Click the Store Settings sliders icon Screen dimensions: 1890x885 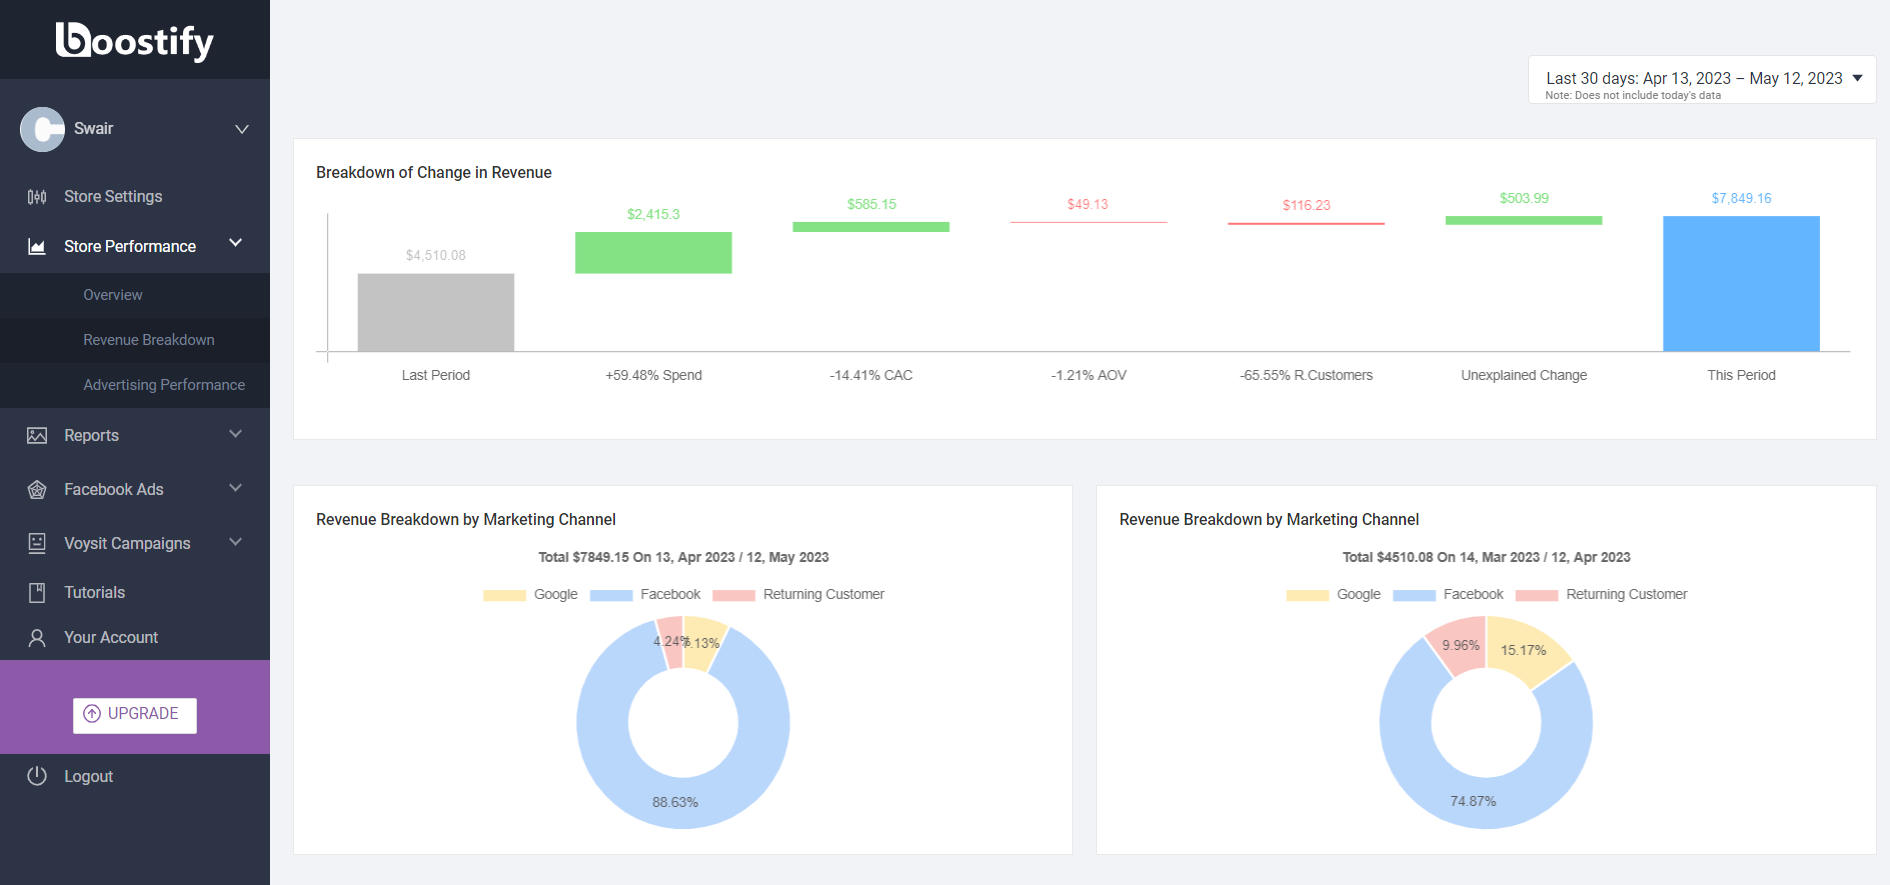click(37, 197)
